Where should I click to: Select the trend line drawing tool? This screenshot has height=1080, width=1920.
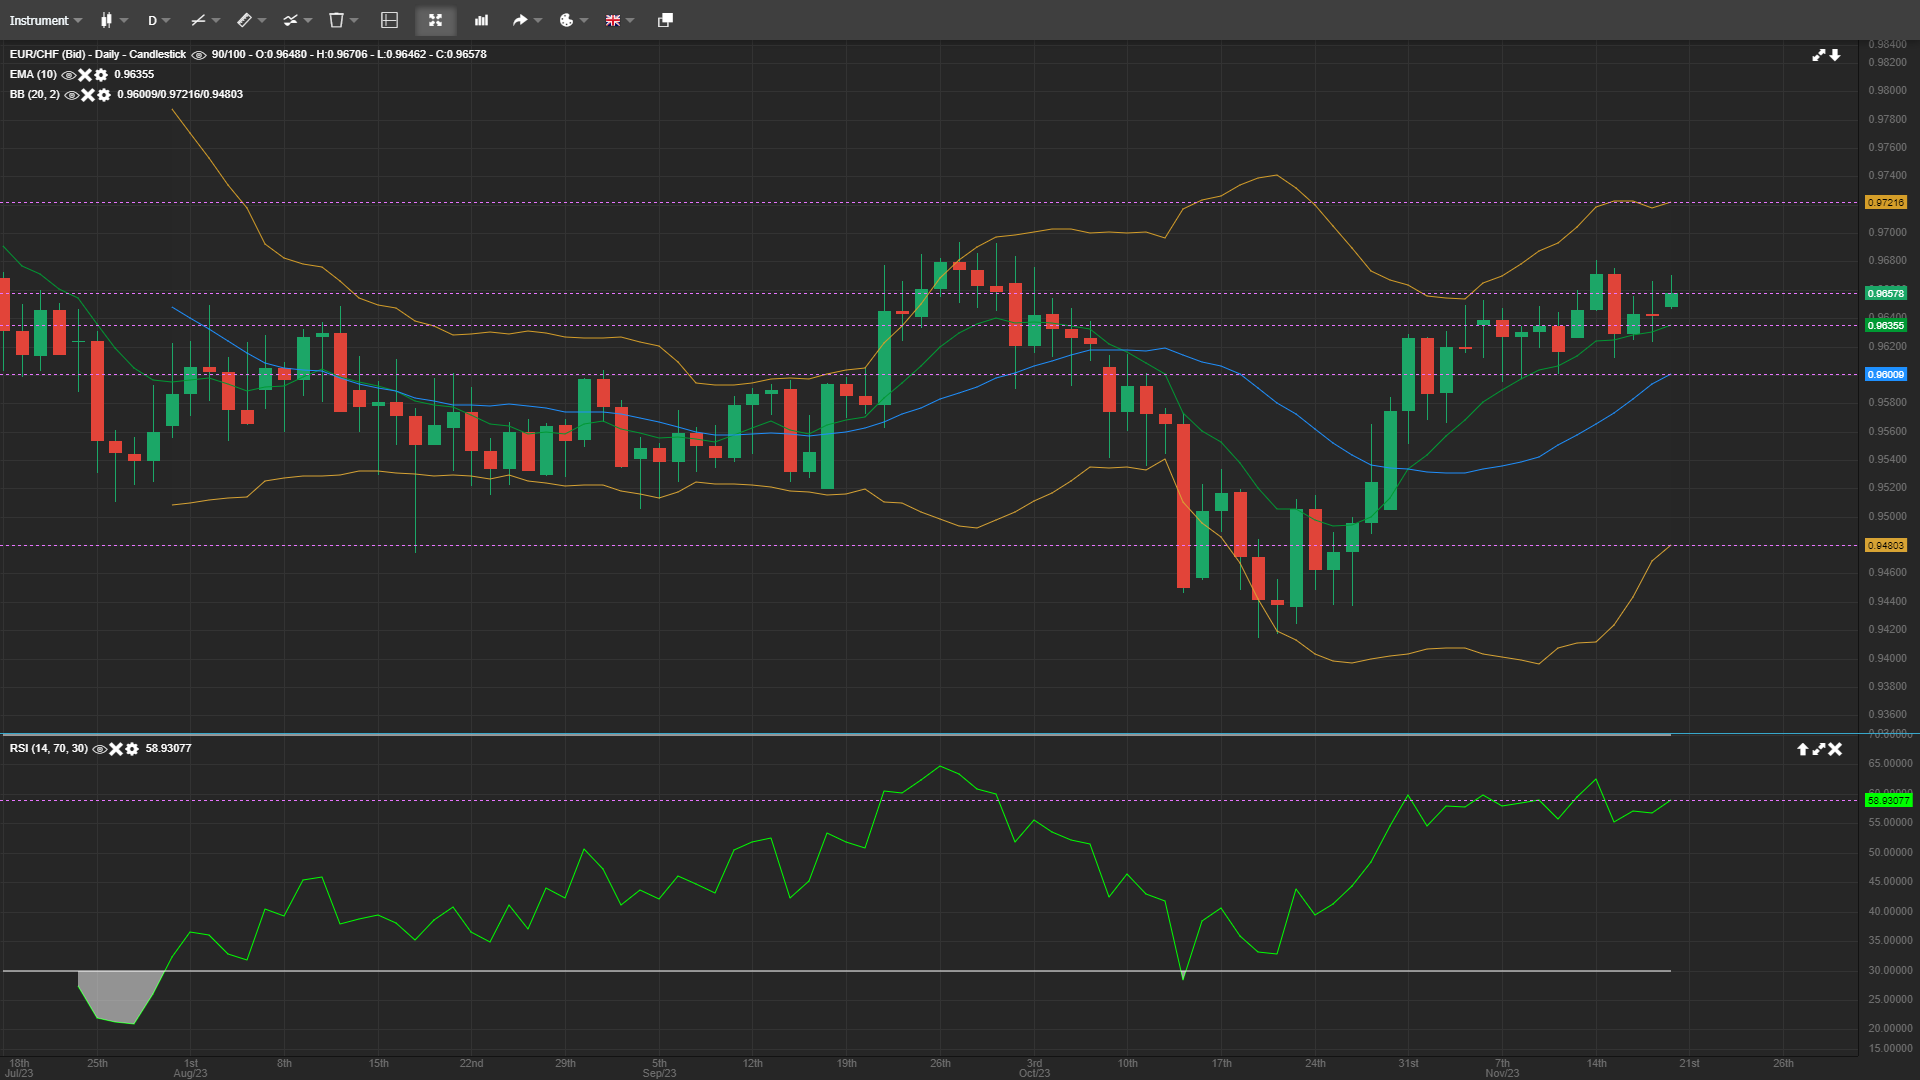198,20
